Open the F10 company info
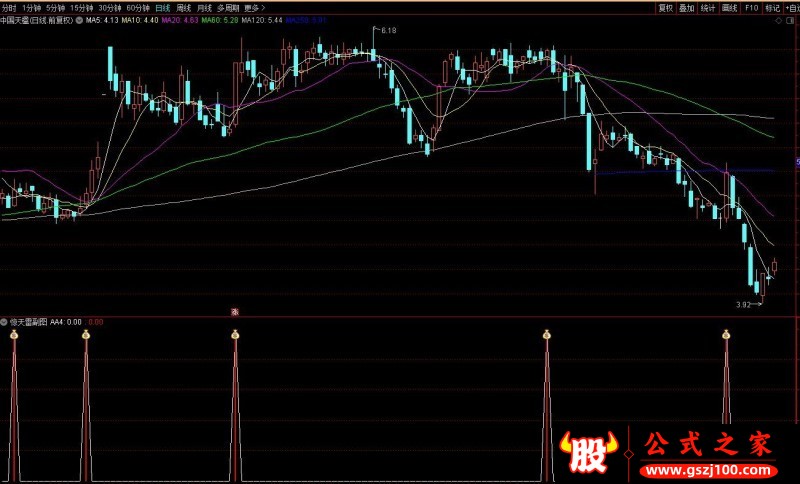The image size is (800, 484). tap(752, 8)
